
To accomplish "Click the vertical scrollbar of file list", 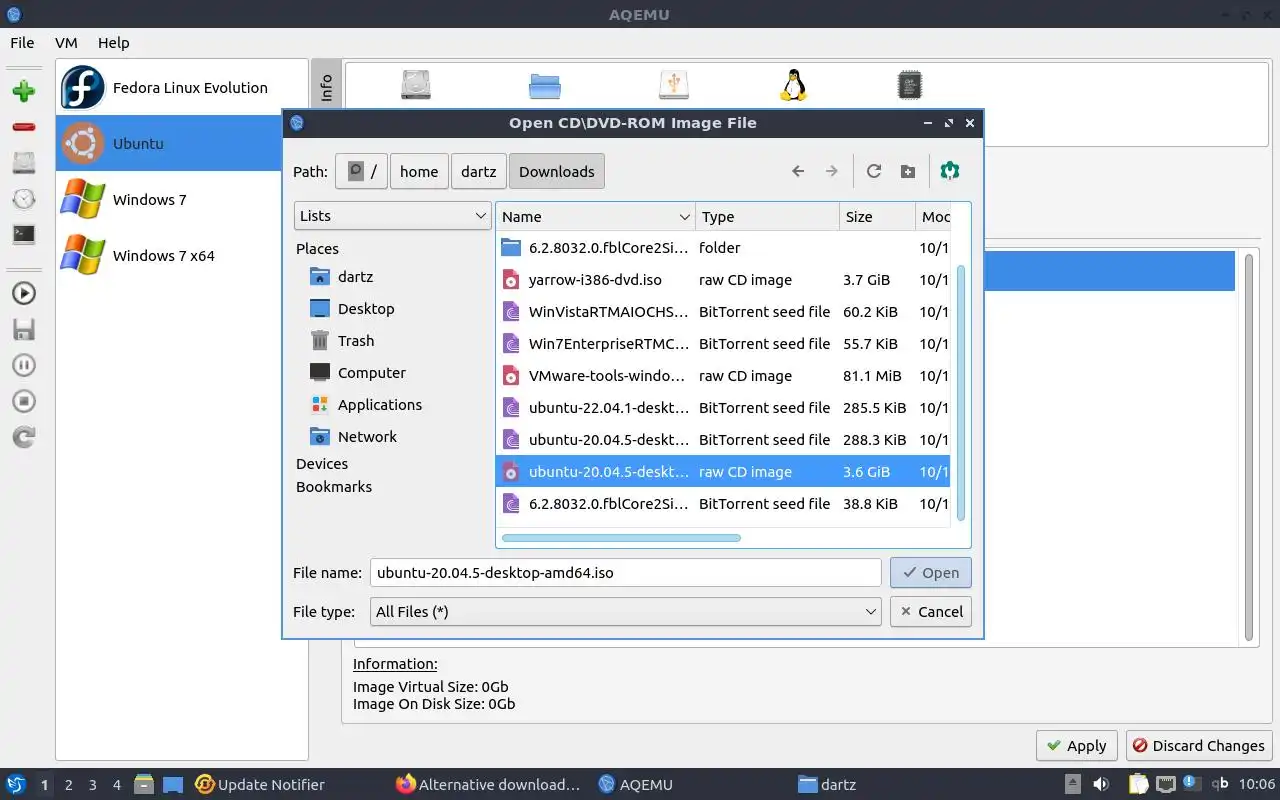I will point(961,393).
